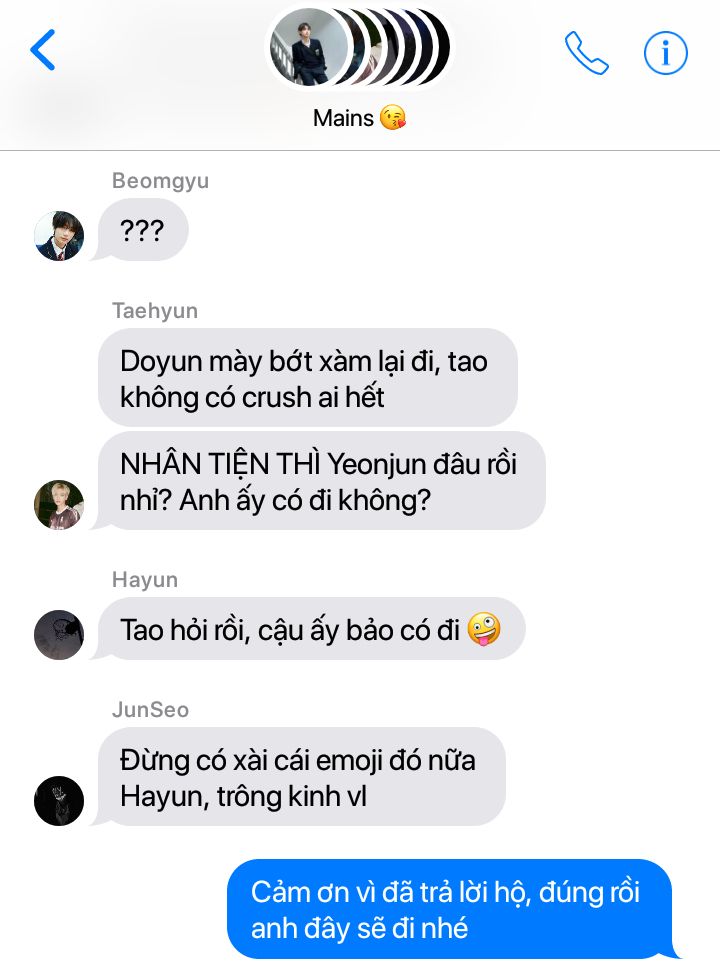Open the Mains group name title
720x972 pixels.
pos(343,118)
